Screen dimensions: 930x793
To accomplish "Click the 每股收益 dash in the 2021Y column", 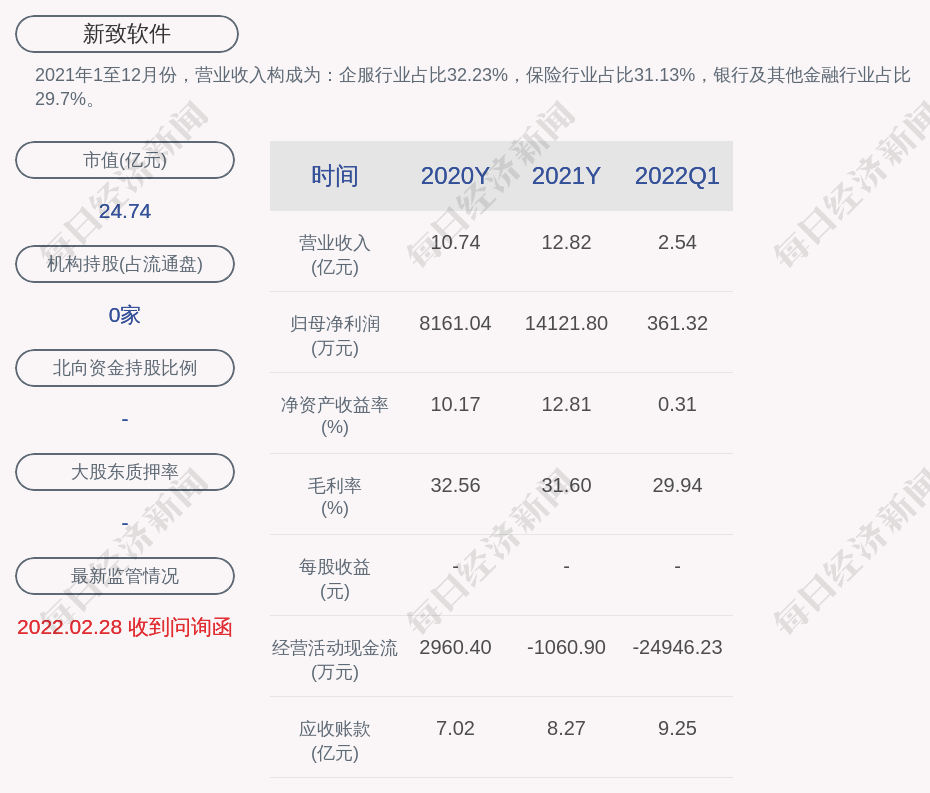I will [566, 567].
